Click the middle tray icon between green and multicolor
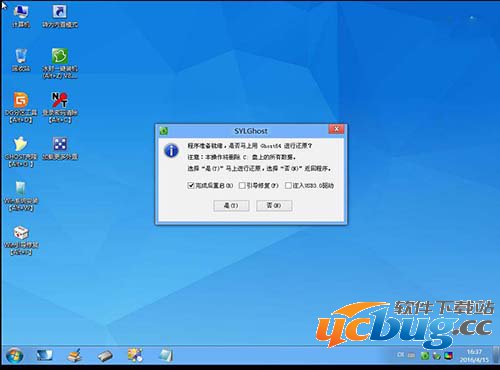 coord(437,356)
